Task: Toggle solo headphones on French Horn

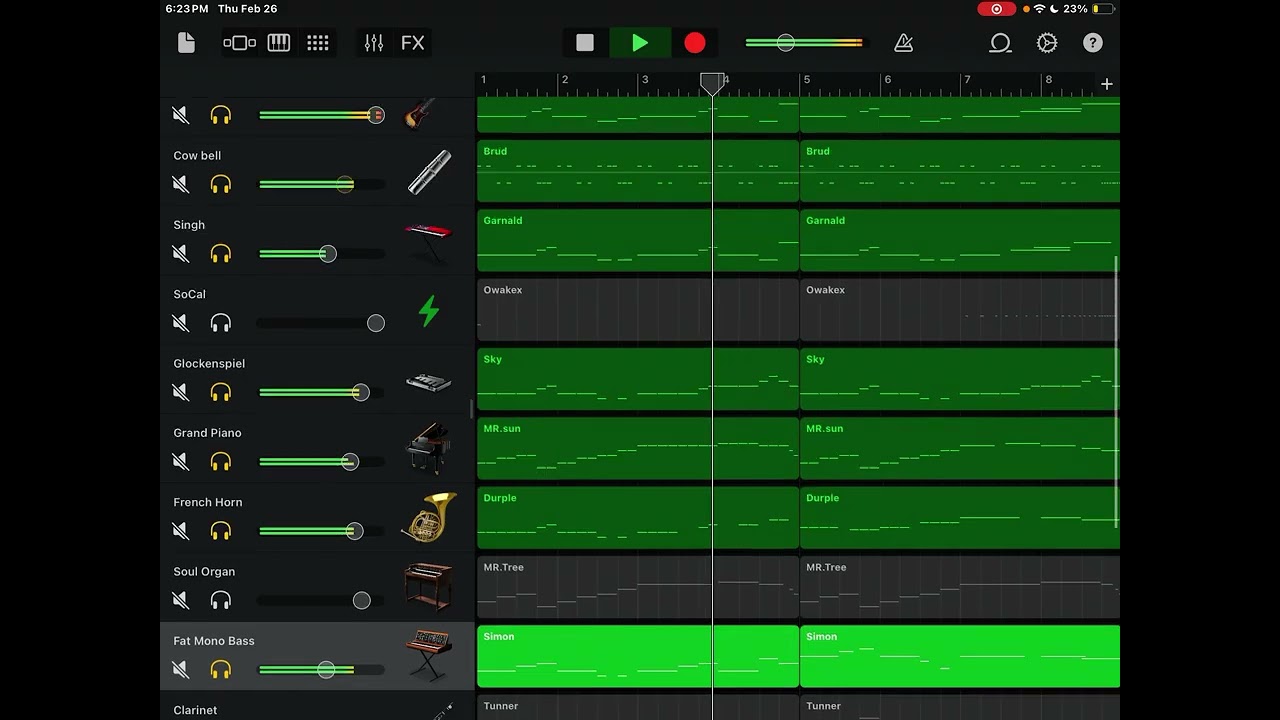Action: click(x=221, y=531)
